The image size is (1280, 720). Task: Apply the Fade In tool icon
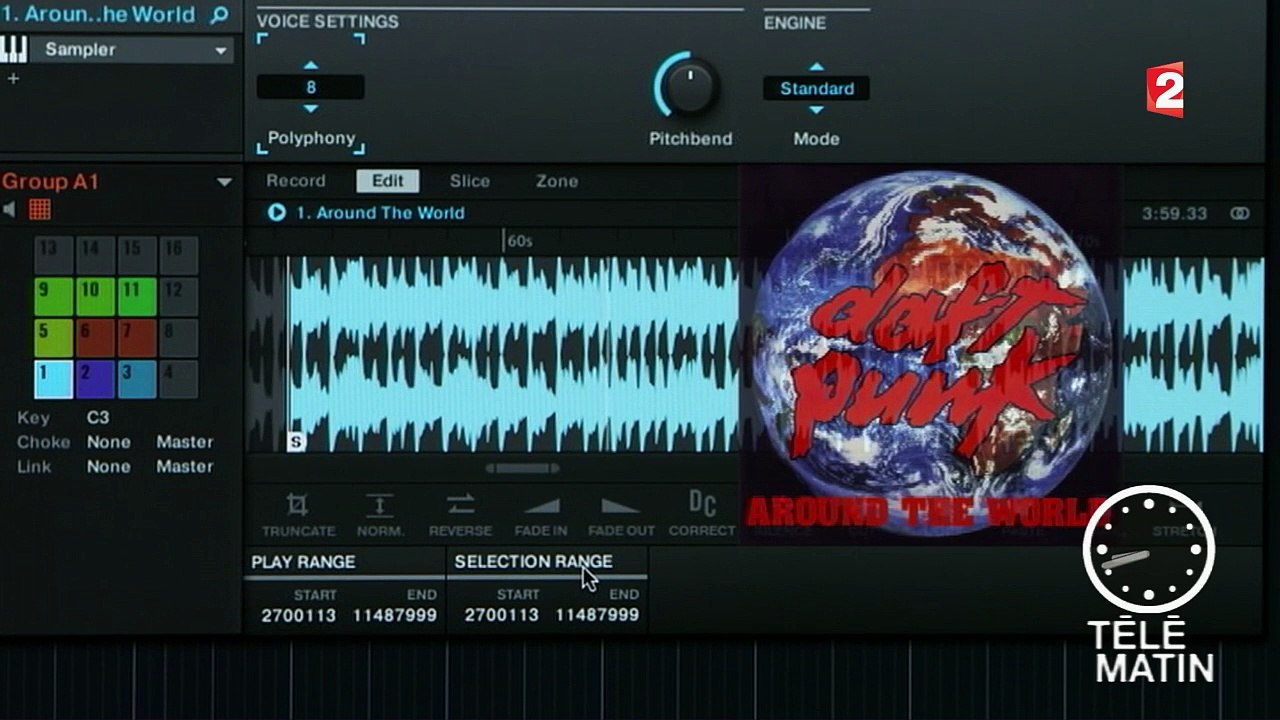pyautogui.click(x=541, y=506)
